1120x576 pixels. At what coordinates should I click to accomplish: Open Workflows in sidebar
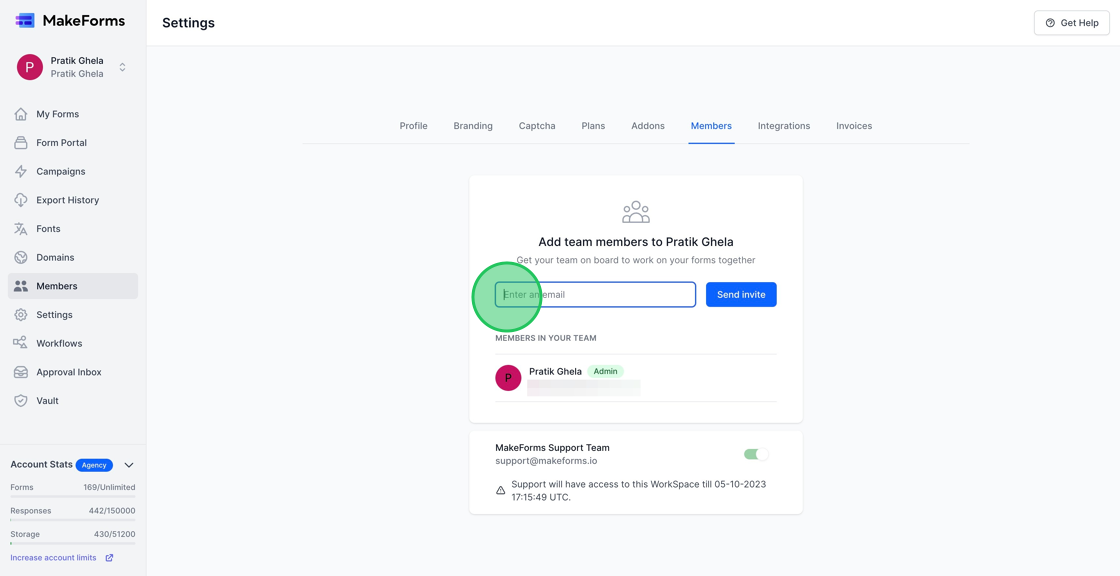click(73, 343)
